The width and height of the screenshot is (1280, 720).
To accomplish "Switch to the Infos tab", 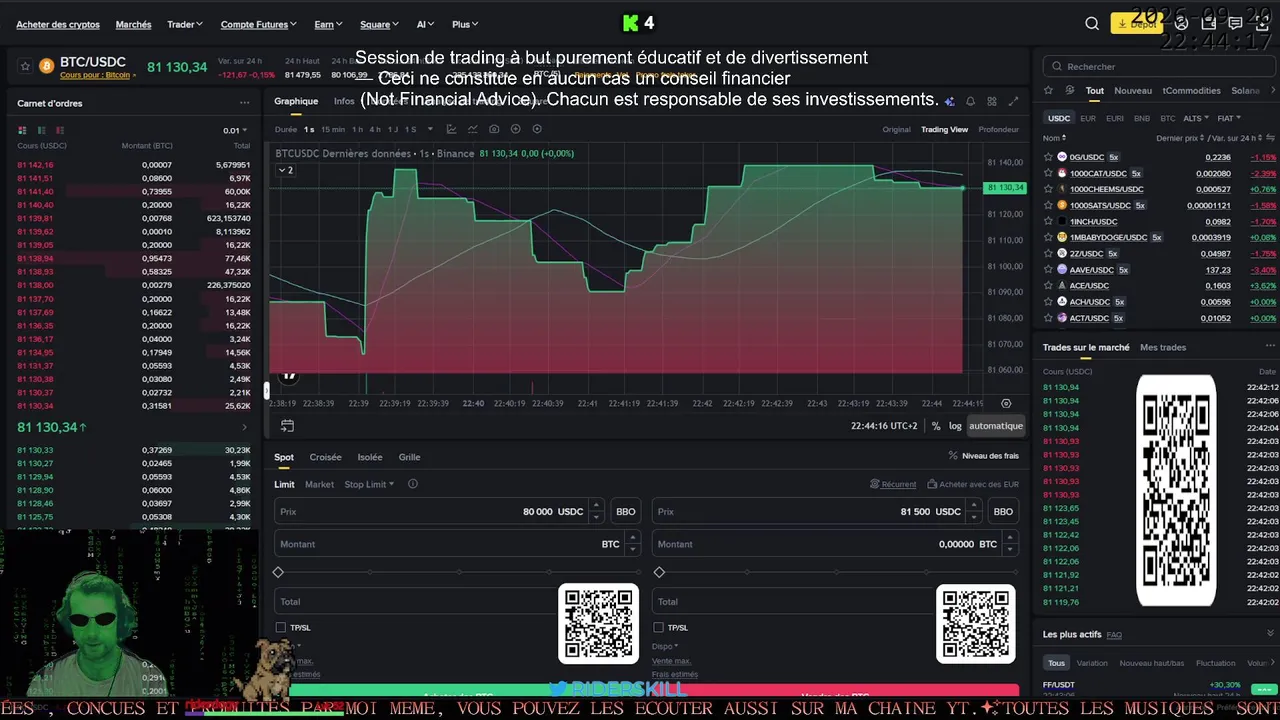I will [x=344, y=101].
